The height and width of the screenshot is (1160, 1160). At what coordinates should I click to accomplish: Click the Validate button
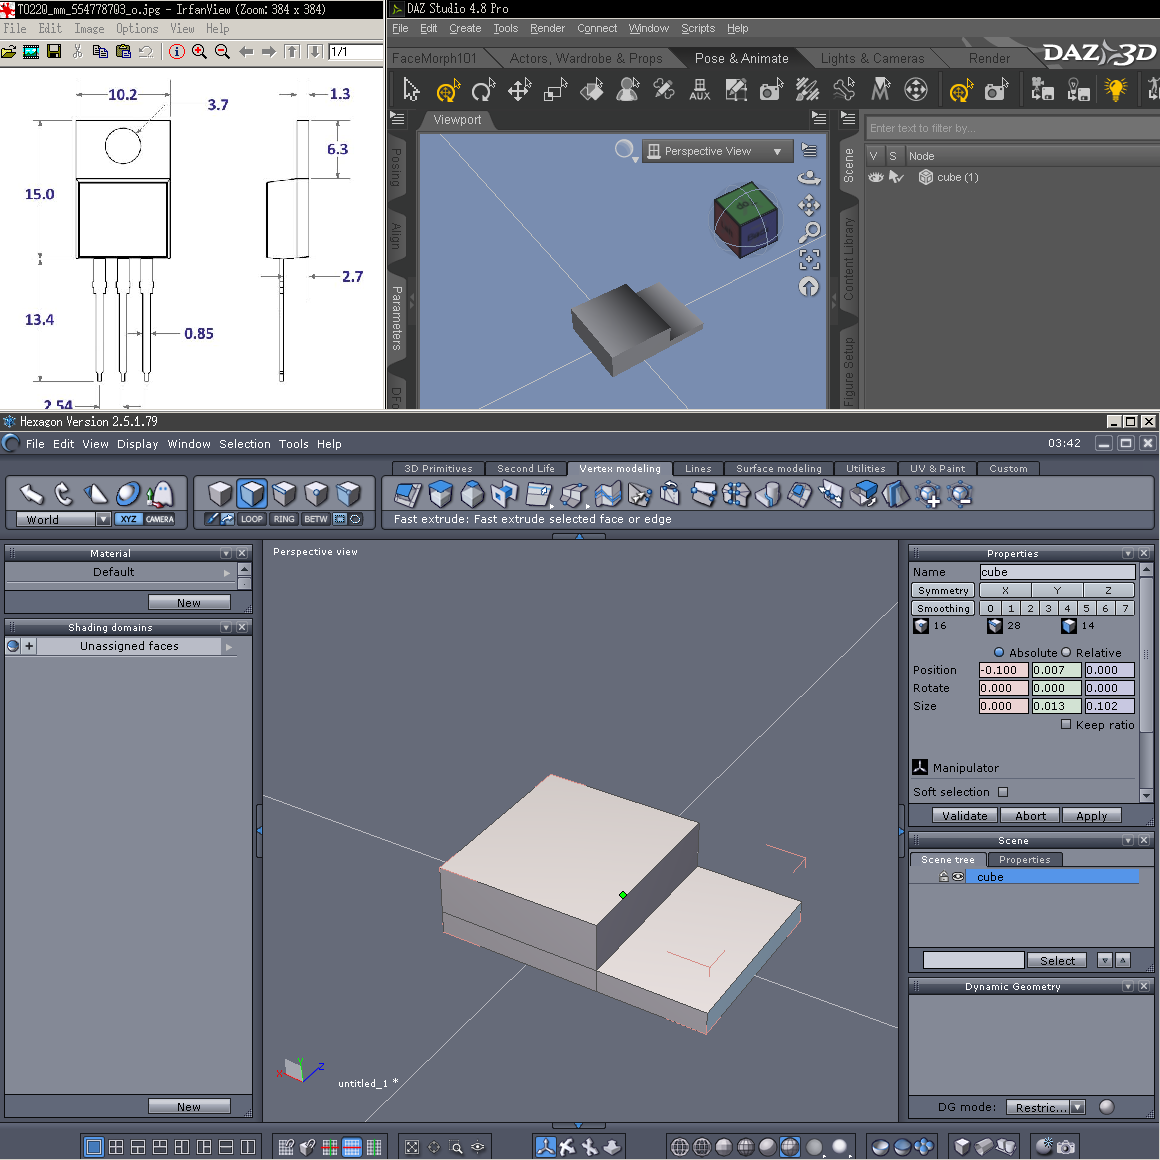965,815
